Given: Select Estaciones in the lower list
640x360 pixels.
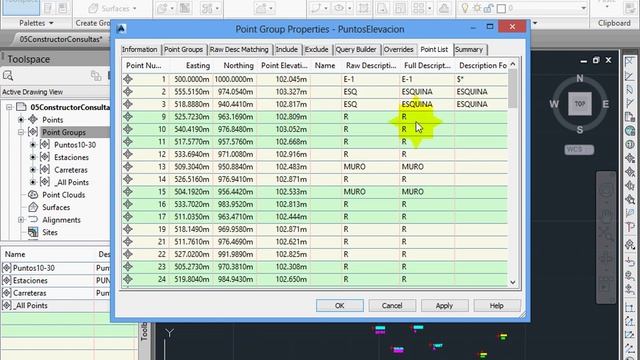Looking at the screenshot, I should 30,280.
